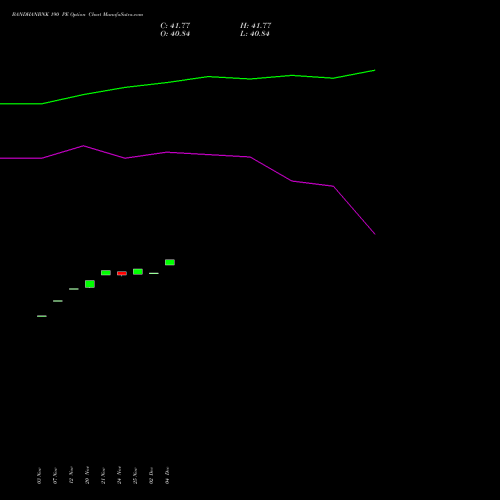Click the high value H: 41.77
This screenshot has width=500, height=500.
point(256,26)
